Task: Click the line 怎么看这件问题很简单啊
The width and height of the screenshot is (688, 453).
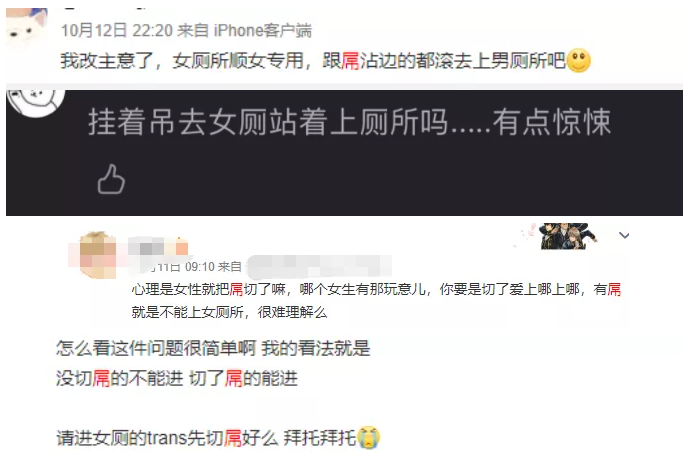Action: coord(156,349)
